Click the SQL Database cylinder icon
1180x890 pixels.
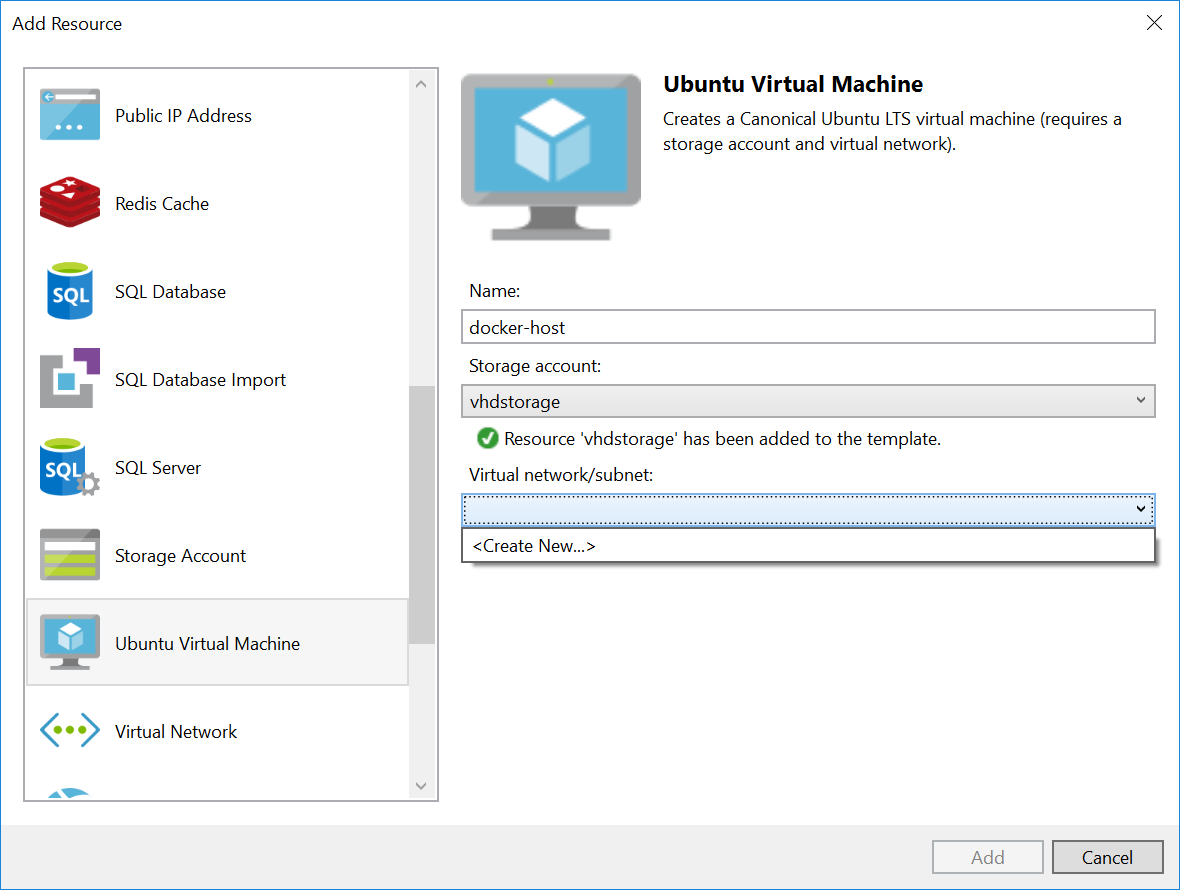(69, 291)
